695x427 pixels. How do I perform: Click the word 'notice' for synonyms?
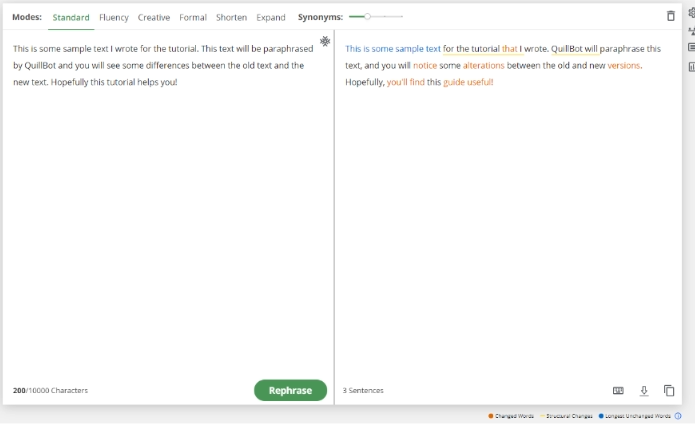(x=425, y=65)
